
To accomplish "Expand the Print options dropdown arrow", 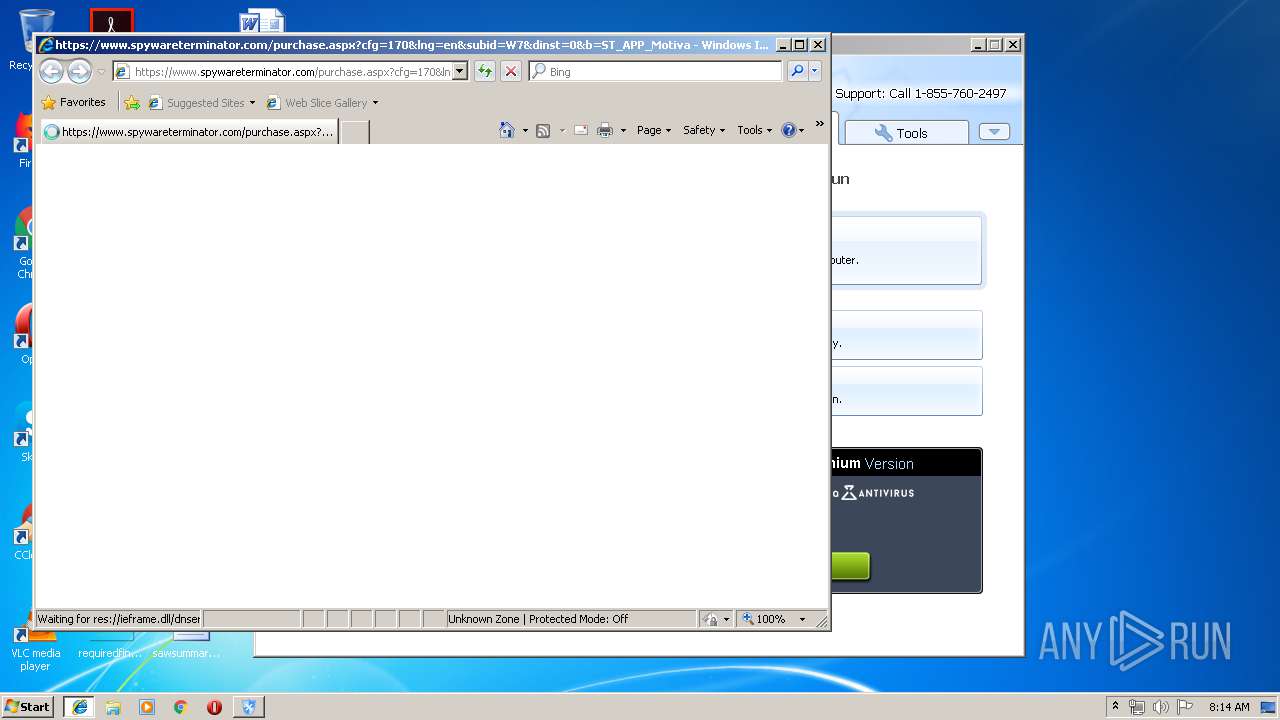I will point(623,130).
